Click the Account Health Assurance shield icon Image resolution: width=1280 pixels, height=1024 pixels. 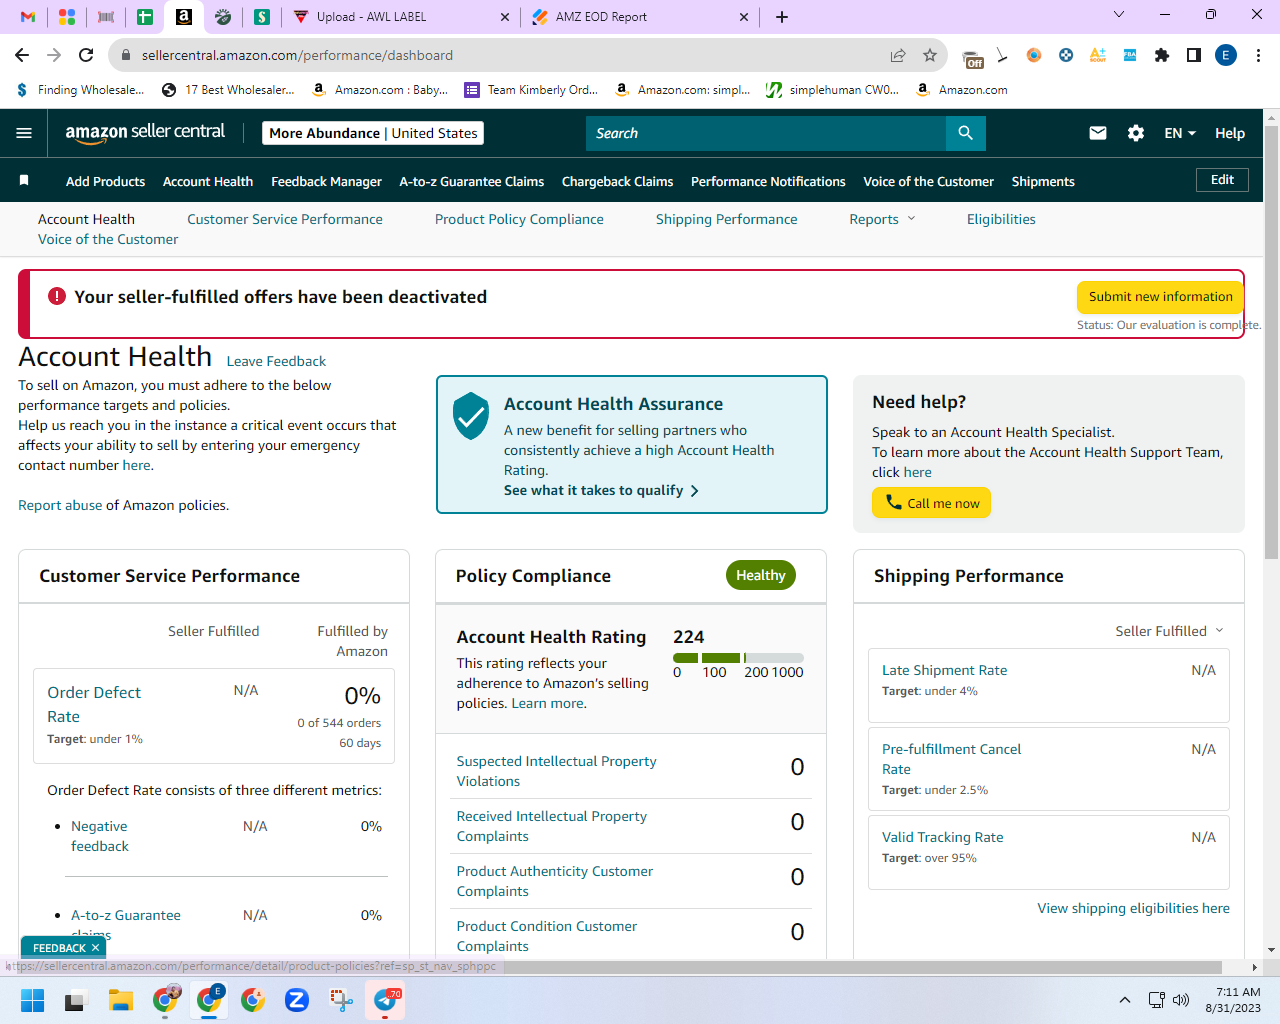pyautogui.click(x=470, y=416)
